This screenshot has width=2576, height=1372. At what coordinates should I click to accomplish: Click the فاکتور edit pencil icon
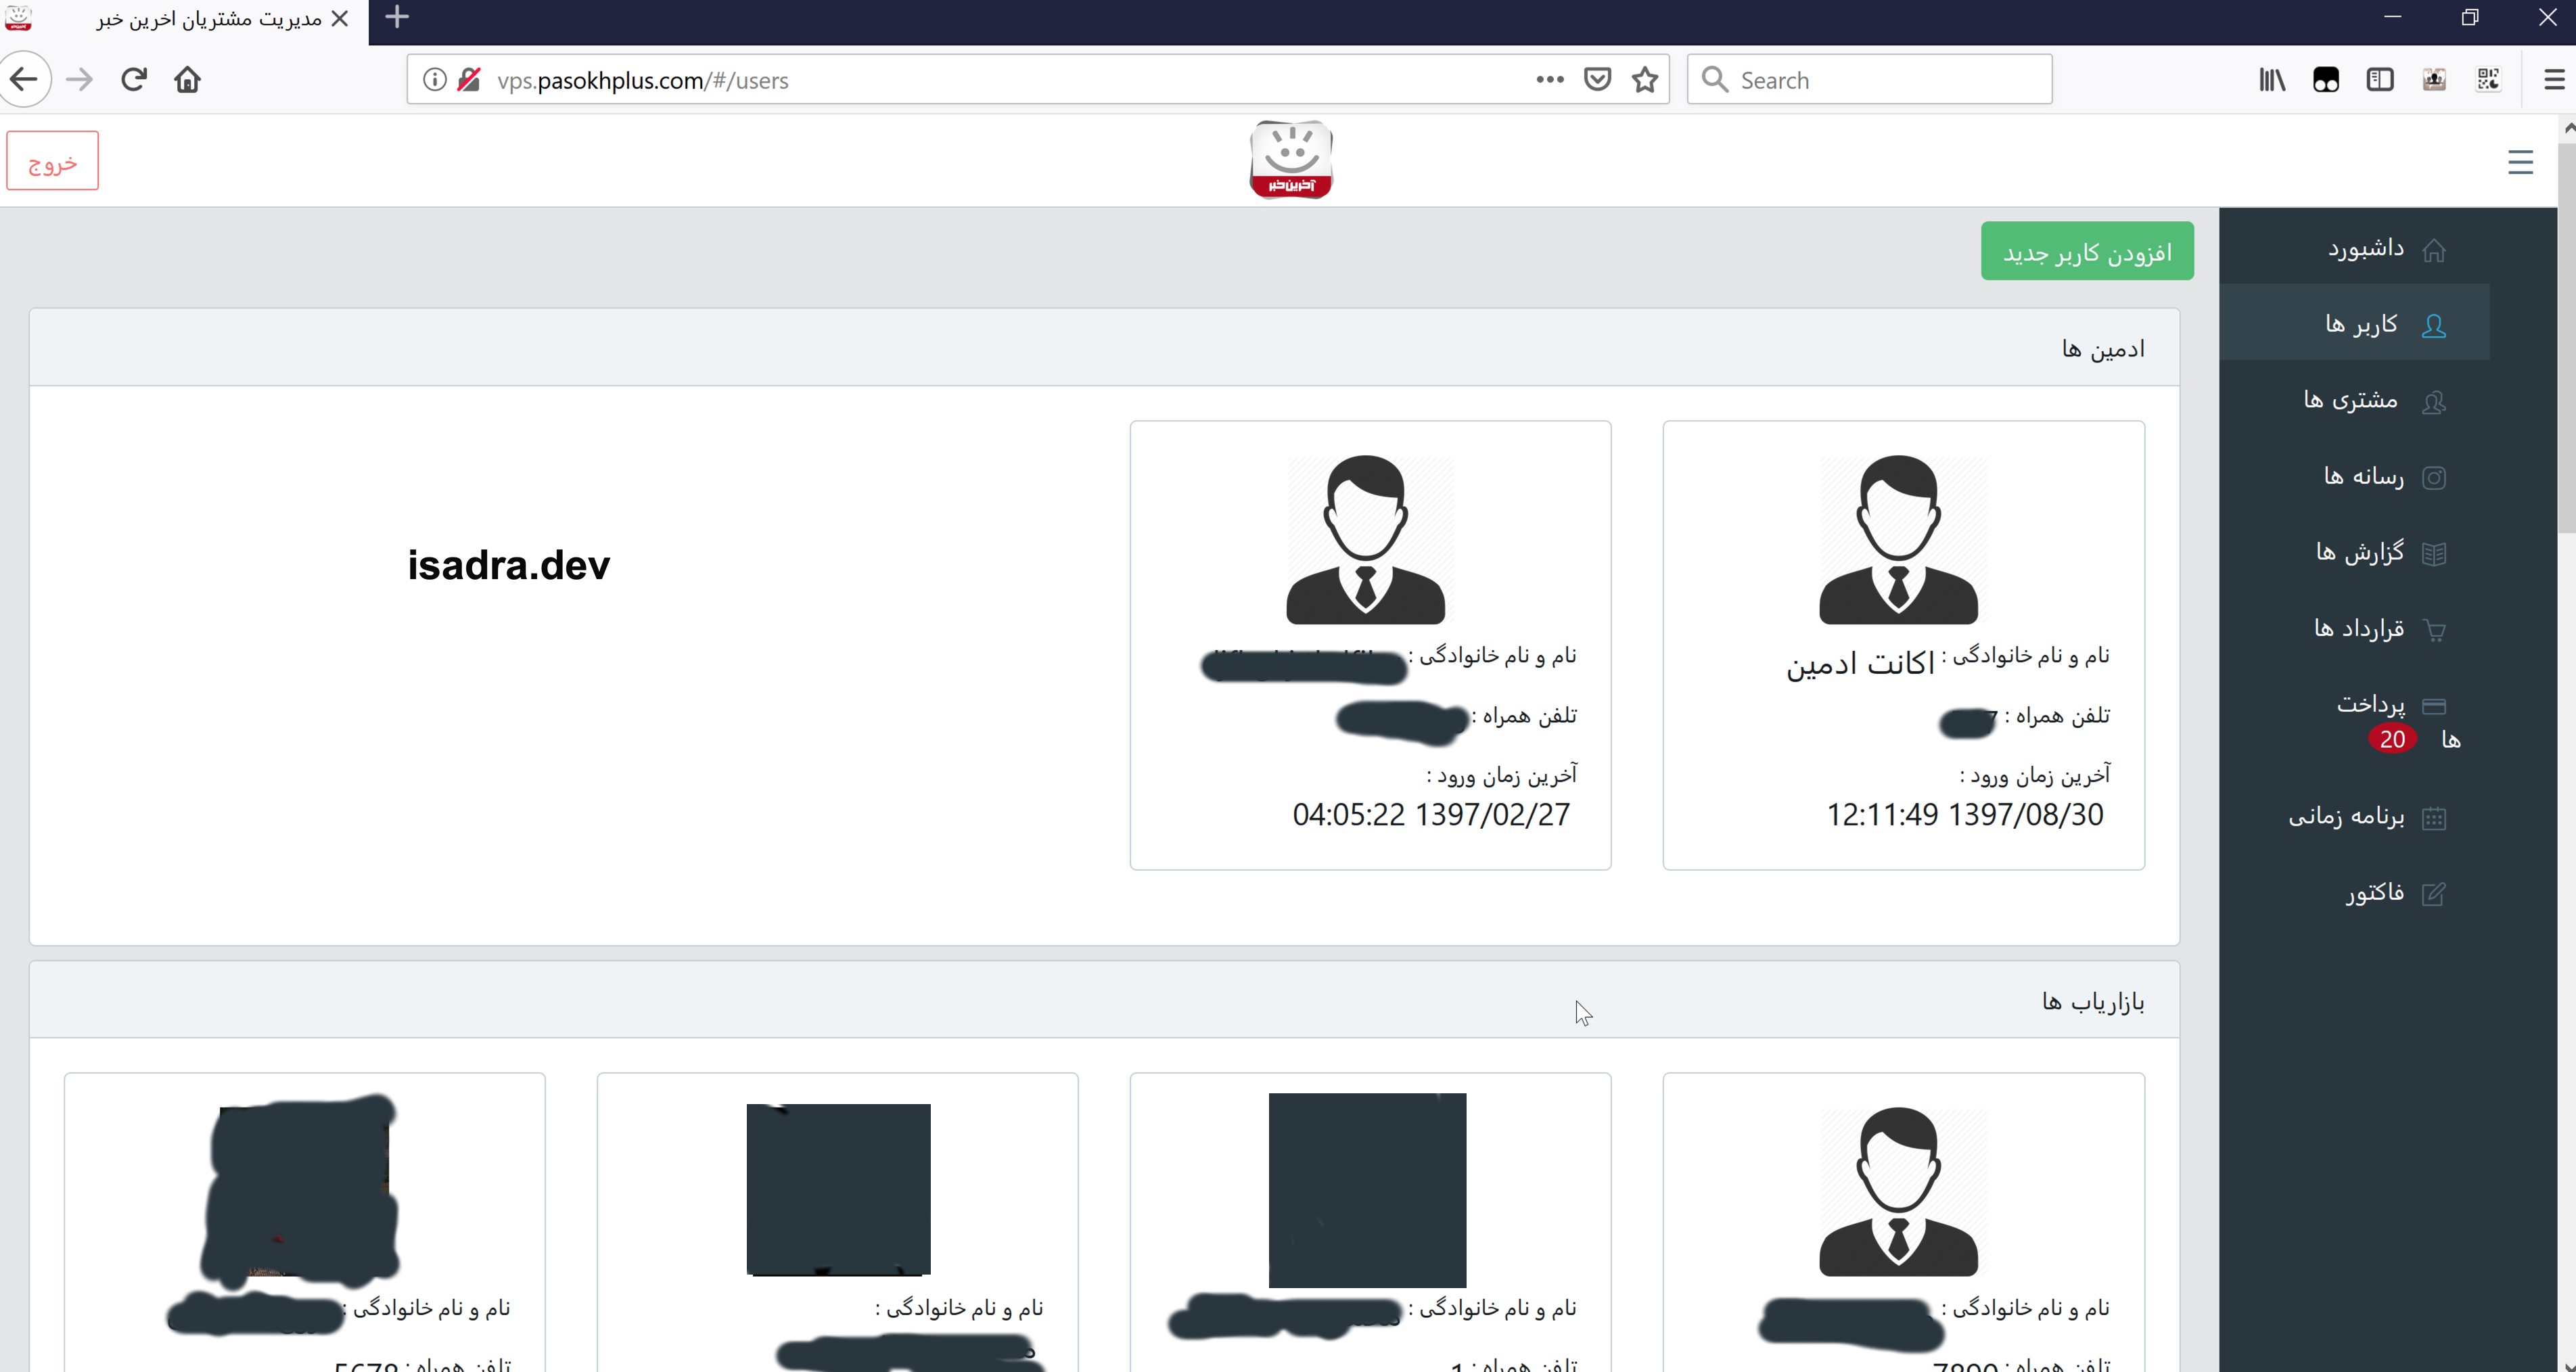point(2434,894)
